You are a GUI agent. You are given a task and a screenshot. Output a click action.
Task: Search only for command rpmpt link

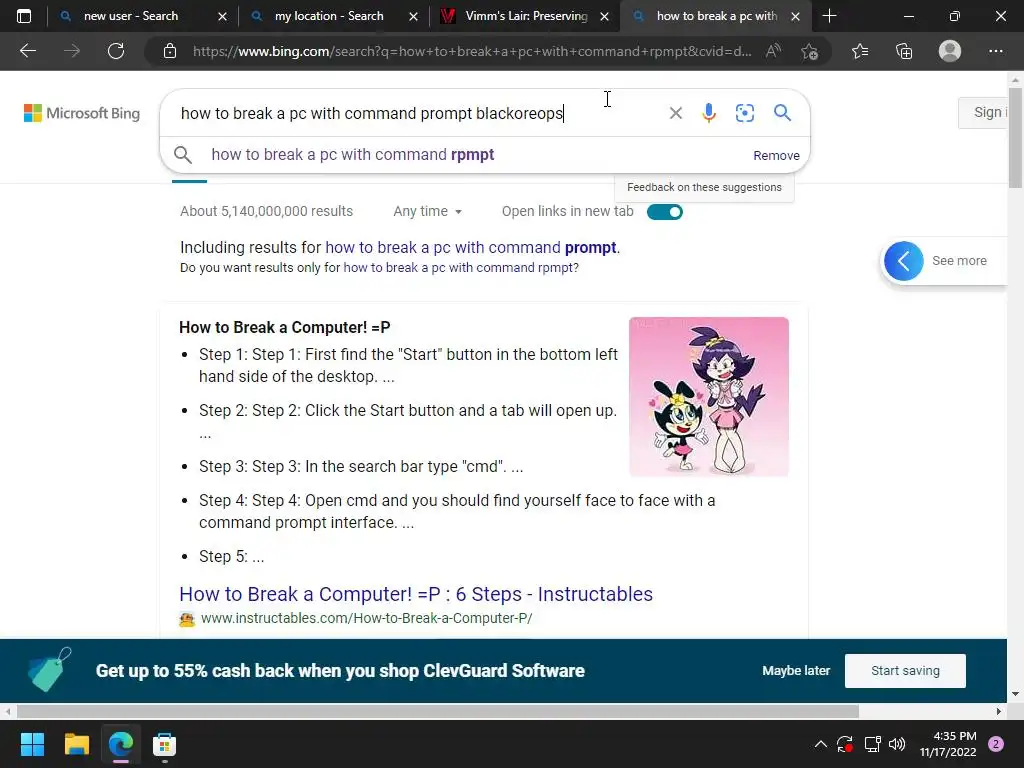click(459, 268)
